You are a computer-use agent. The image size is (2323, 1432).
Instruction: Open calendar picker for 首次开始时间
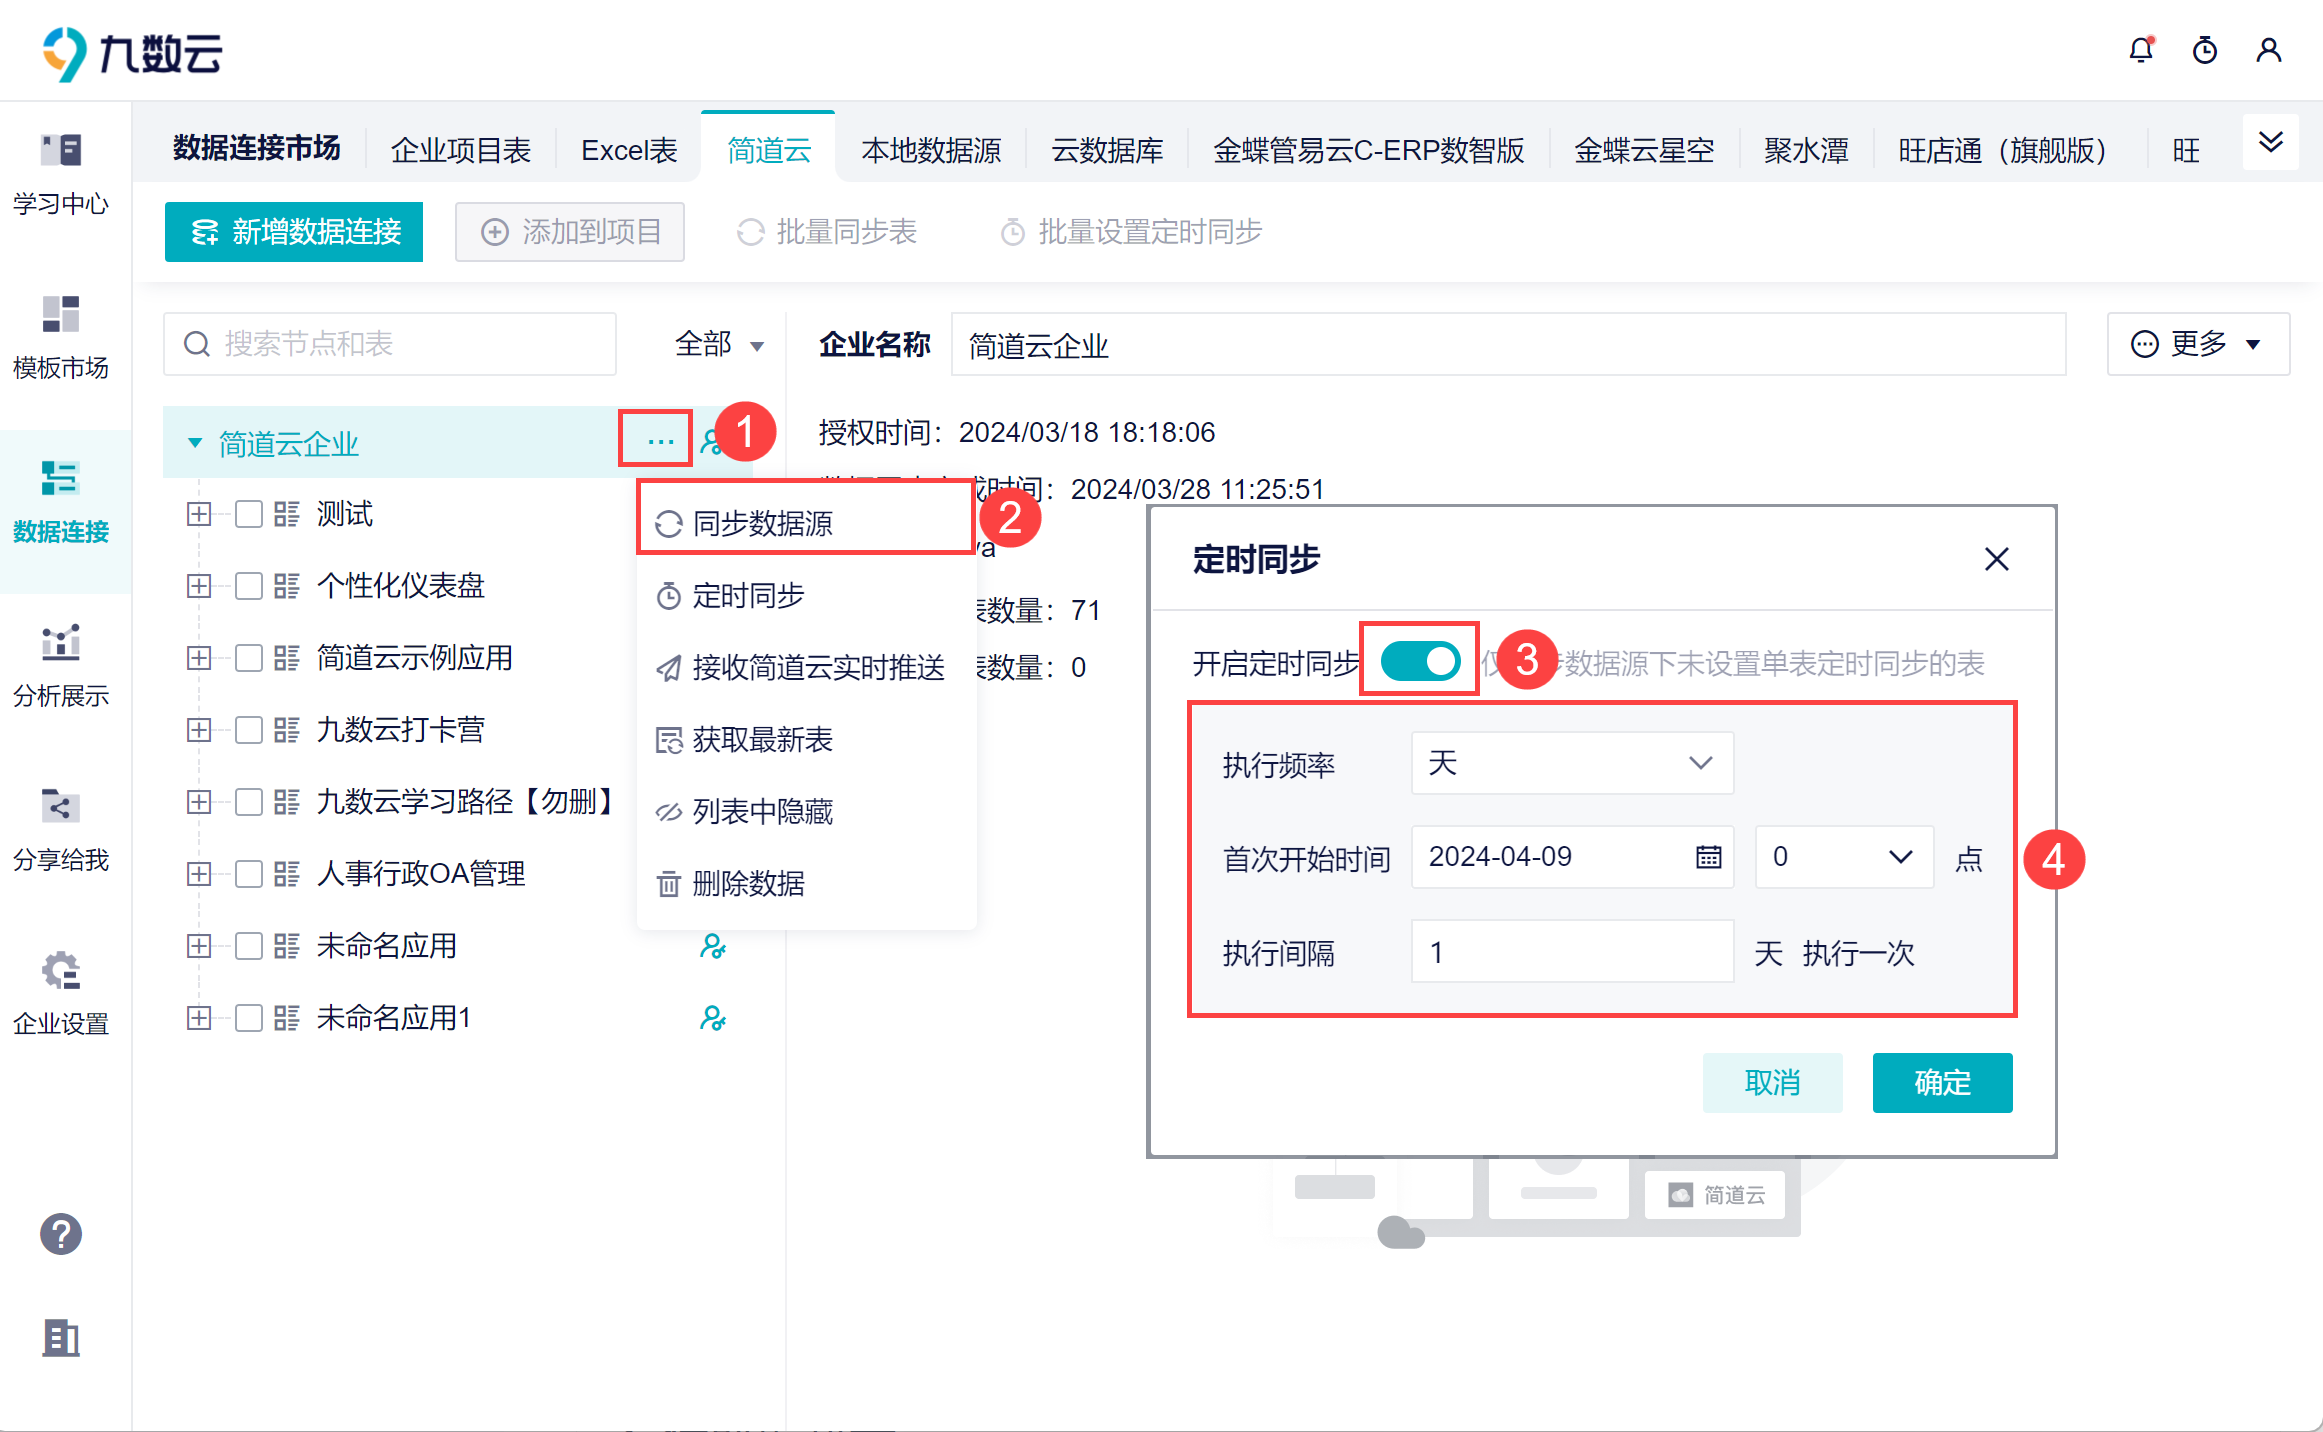point(1708,857)
